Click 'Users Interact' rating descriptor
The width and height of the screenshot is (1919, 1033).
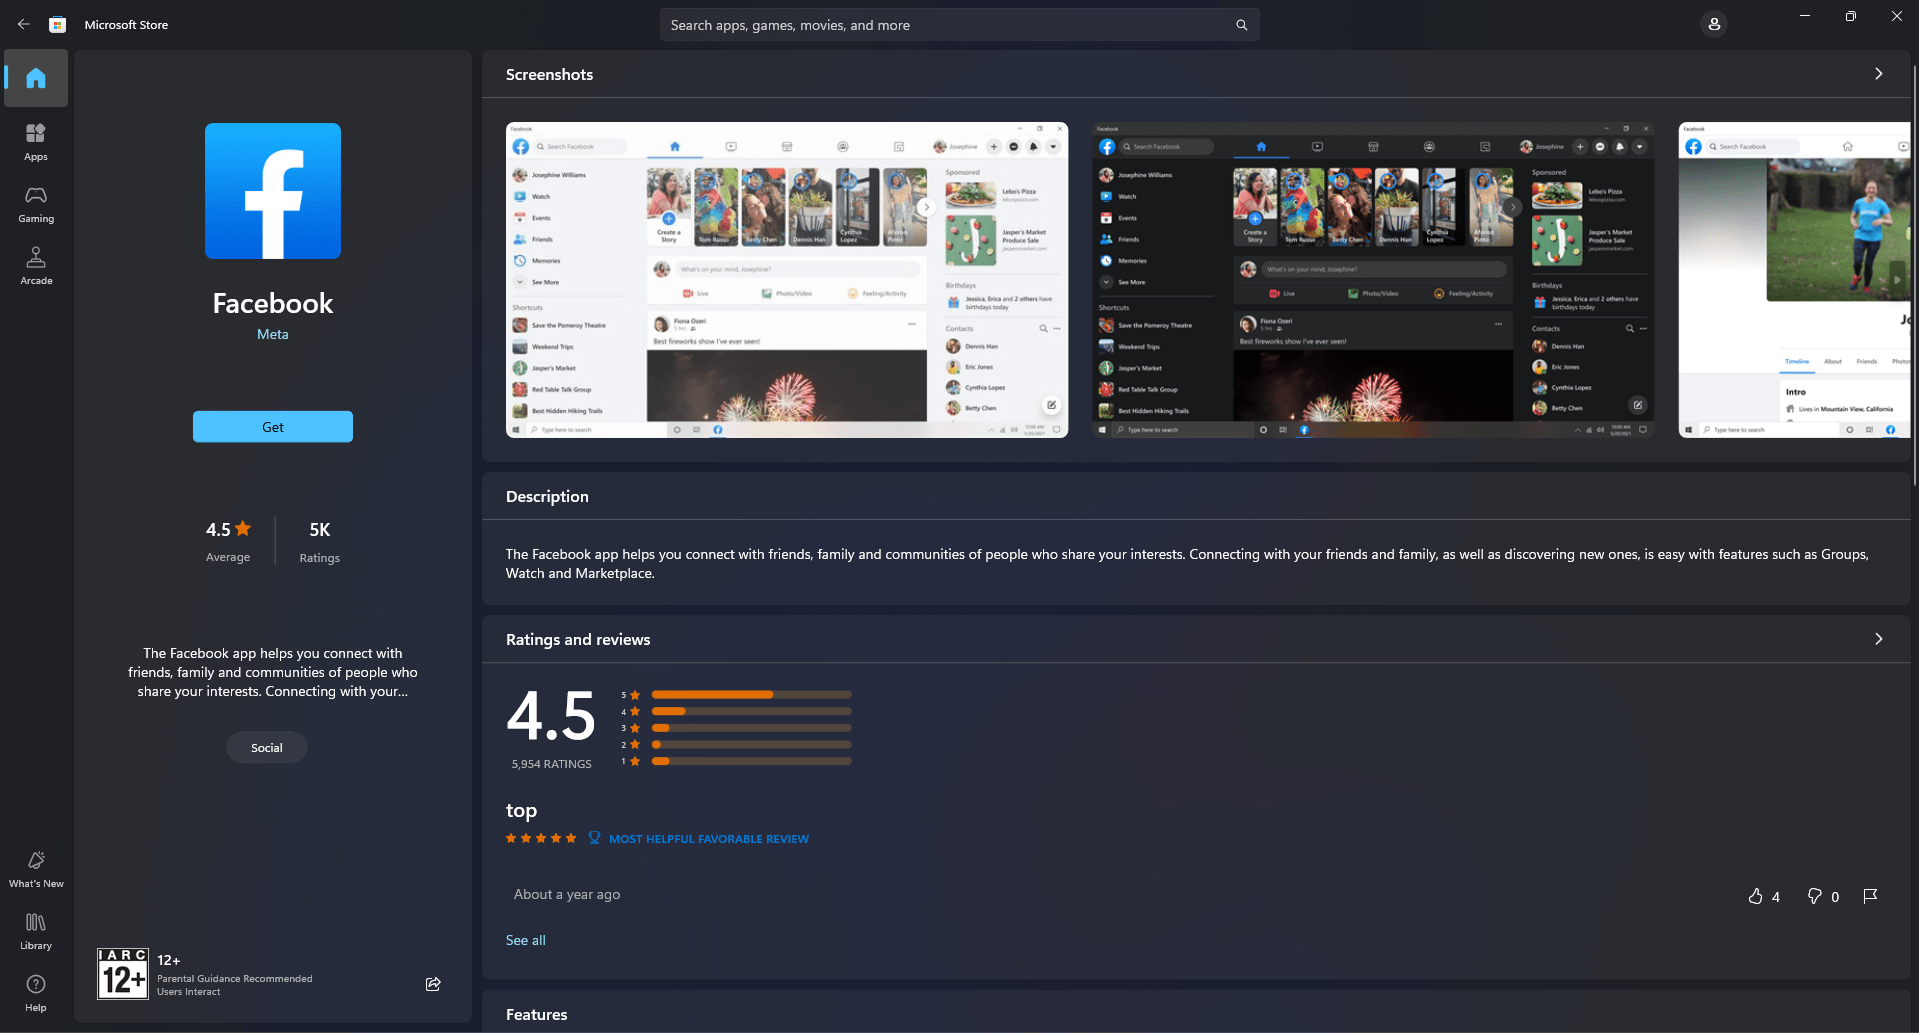tap(189, 992)
